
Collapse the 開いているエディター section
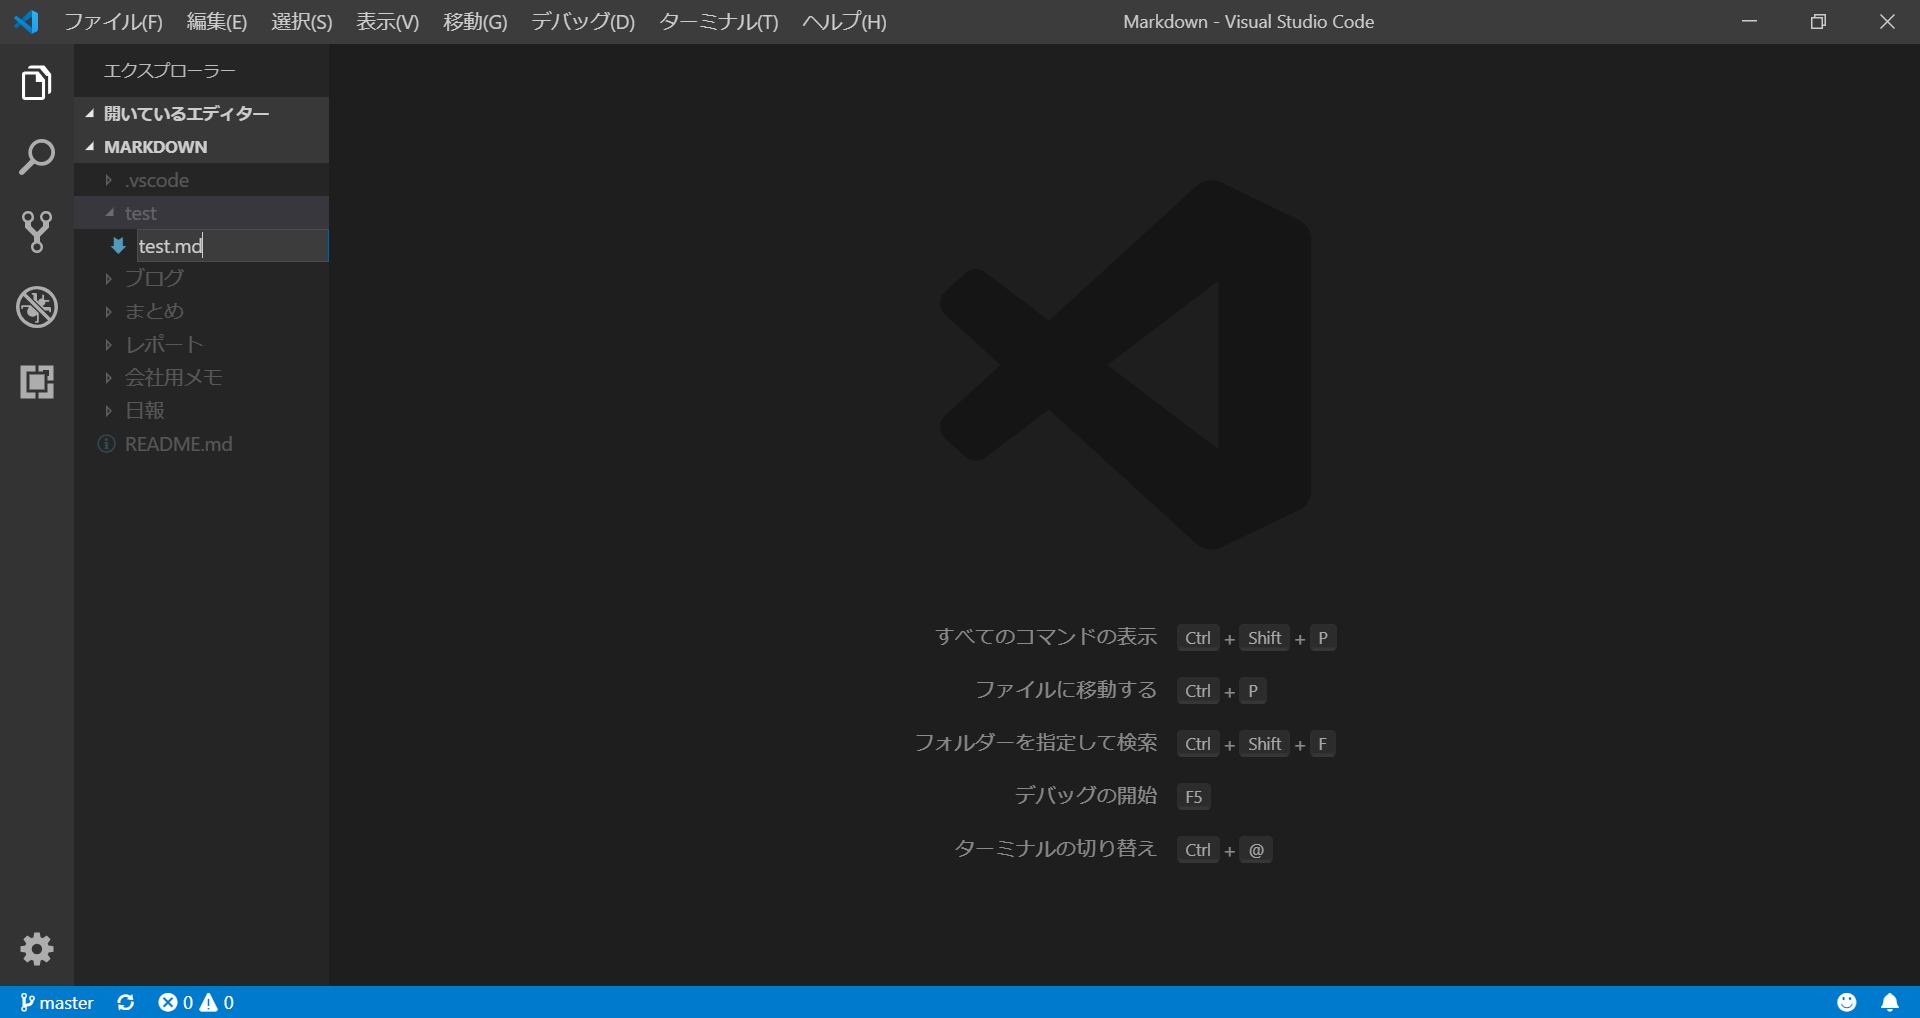201,113
